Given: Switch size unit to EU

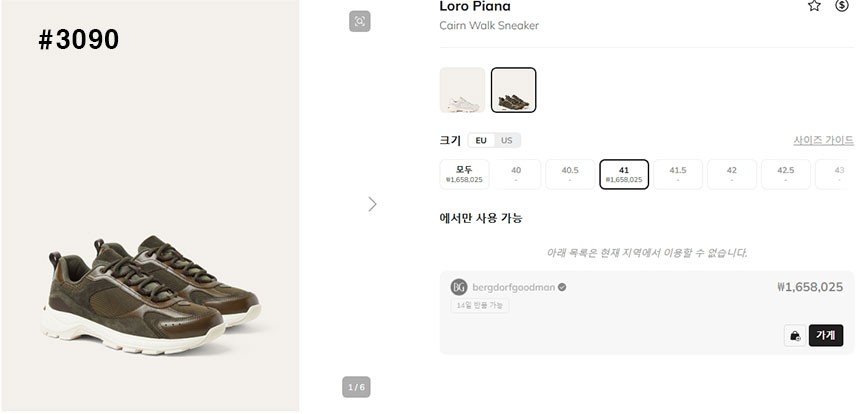Looking at the screenshot, I should coord(481,141).
